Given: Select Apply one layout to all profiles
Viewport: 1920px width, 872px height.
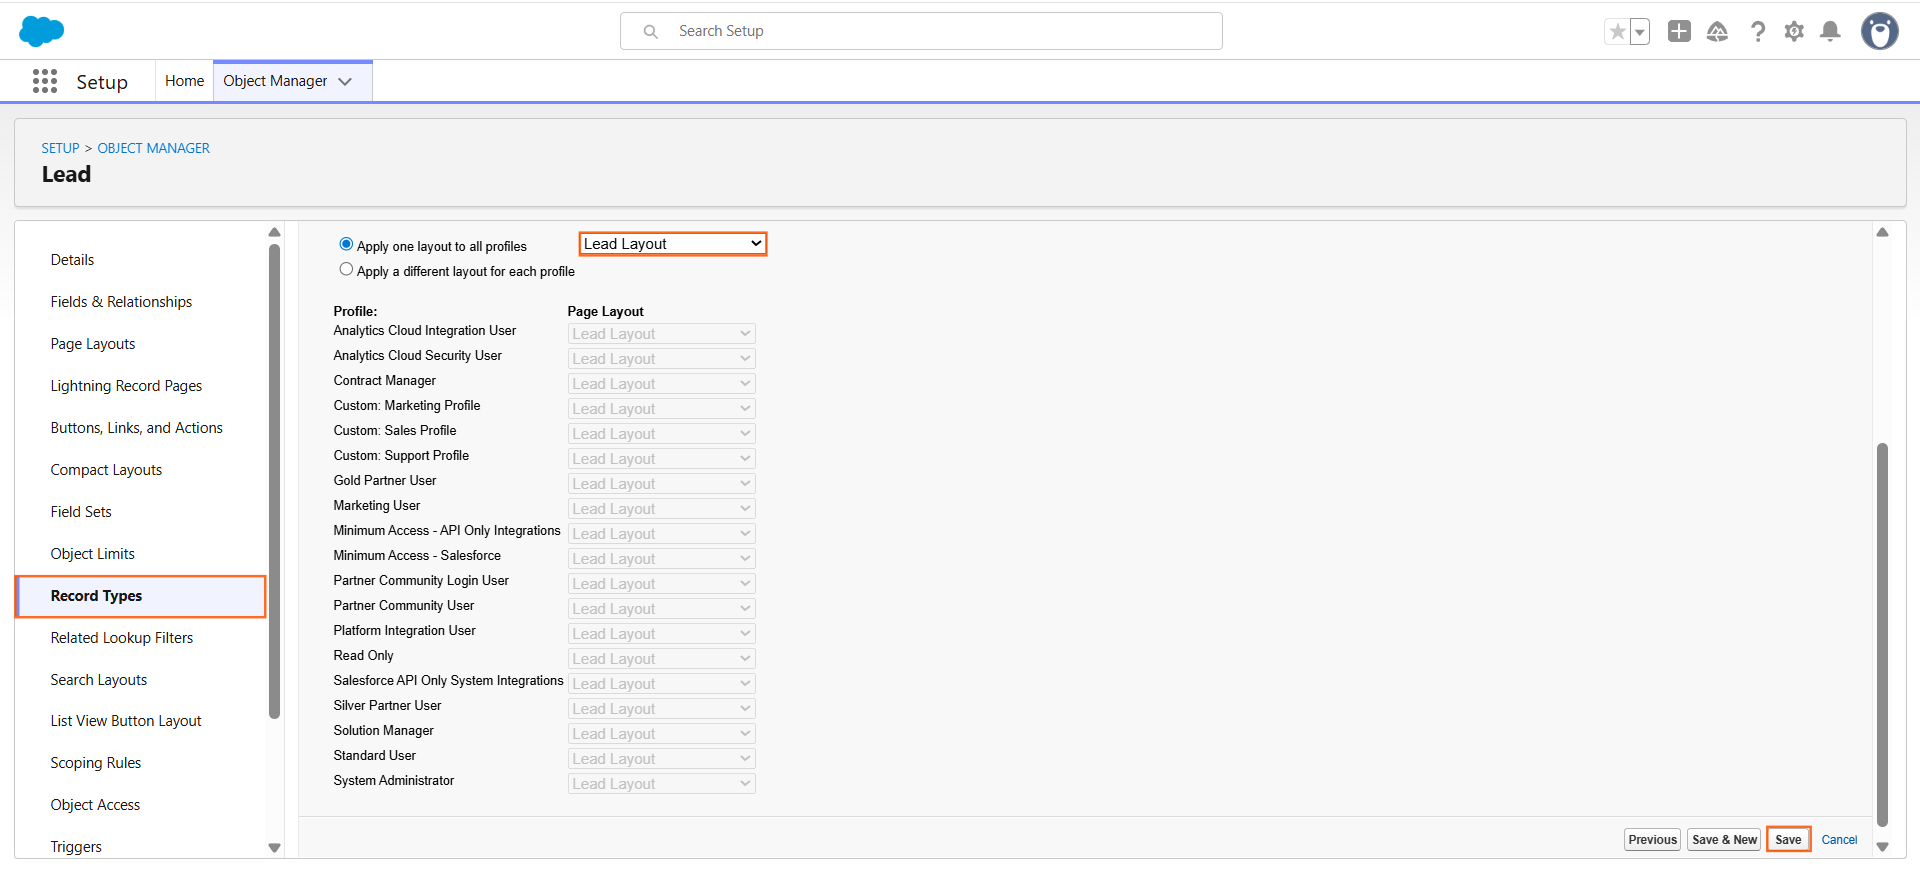Looking at the screenshot, I should (x=346, y=244).
